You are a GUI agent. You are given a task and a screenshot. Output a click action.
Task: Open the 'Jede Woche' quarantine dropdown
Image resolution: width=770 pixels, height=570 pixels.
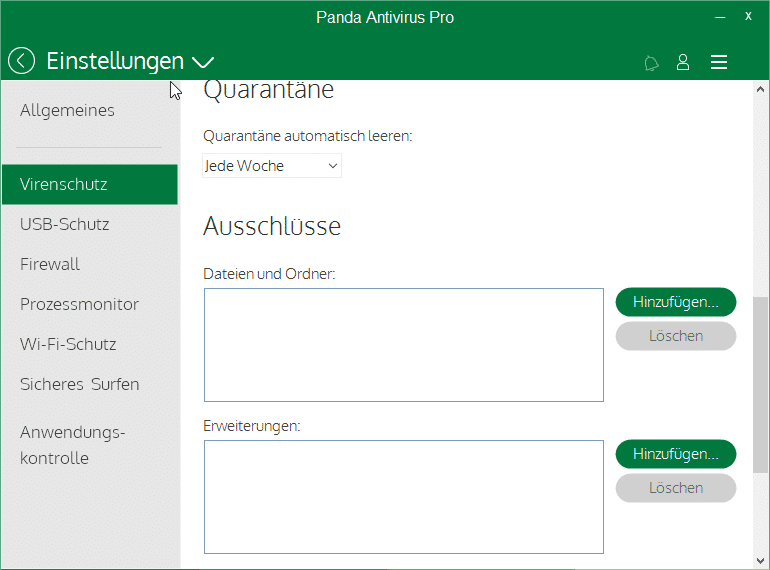point(272,166)
